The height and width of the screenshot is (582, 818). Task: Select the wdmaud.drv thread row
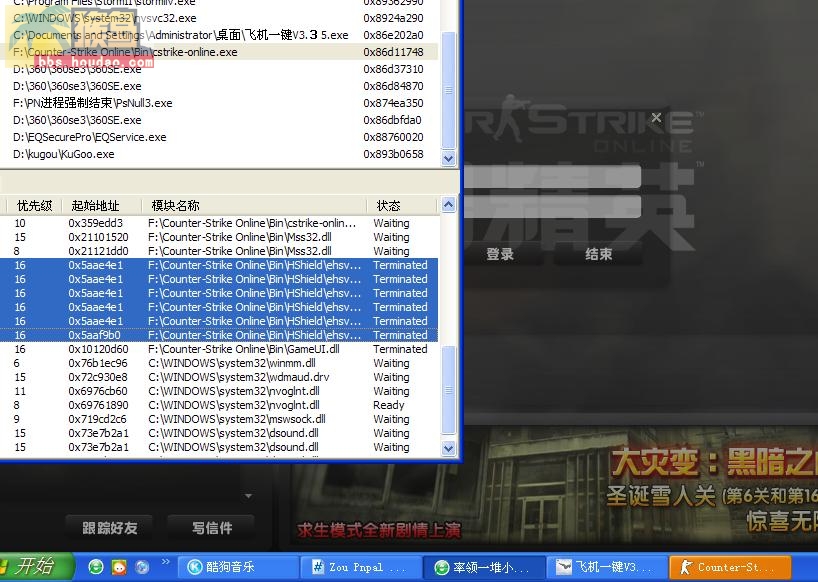pos(219,377)
